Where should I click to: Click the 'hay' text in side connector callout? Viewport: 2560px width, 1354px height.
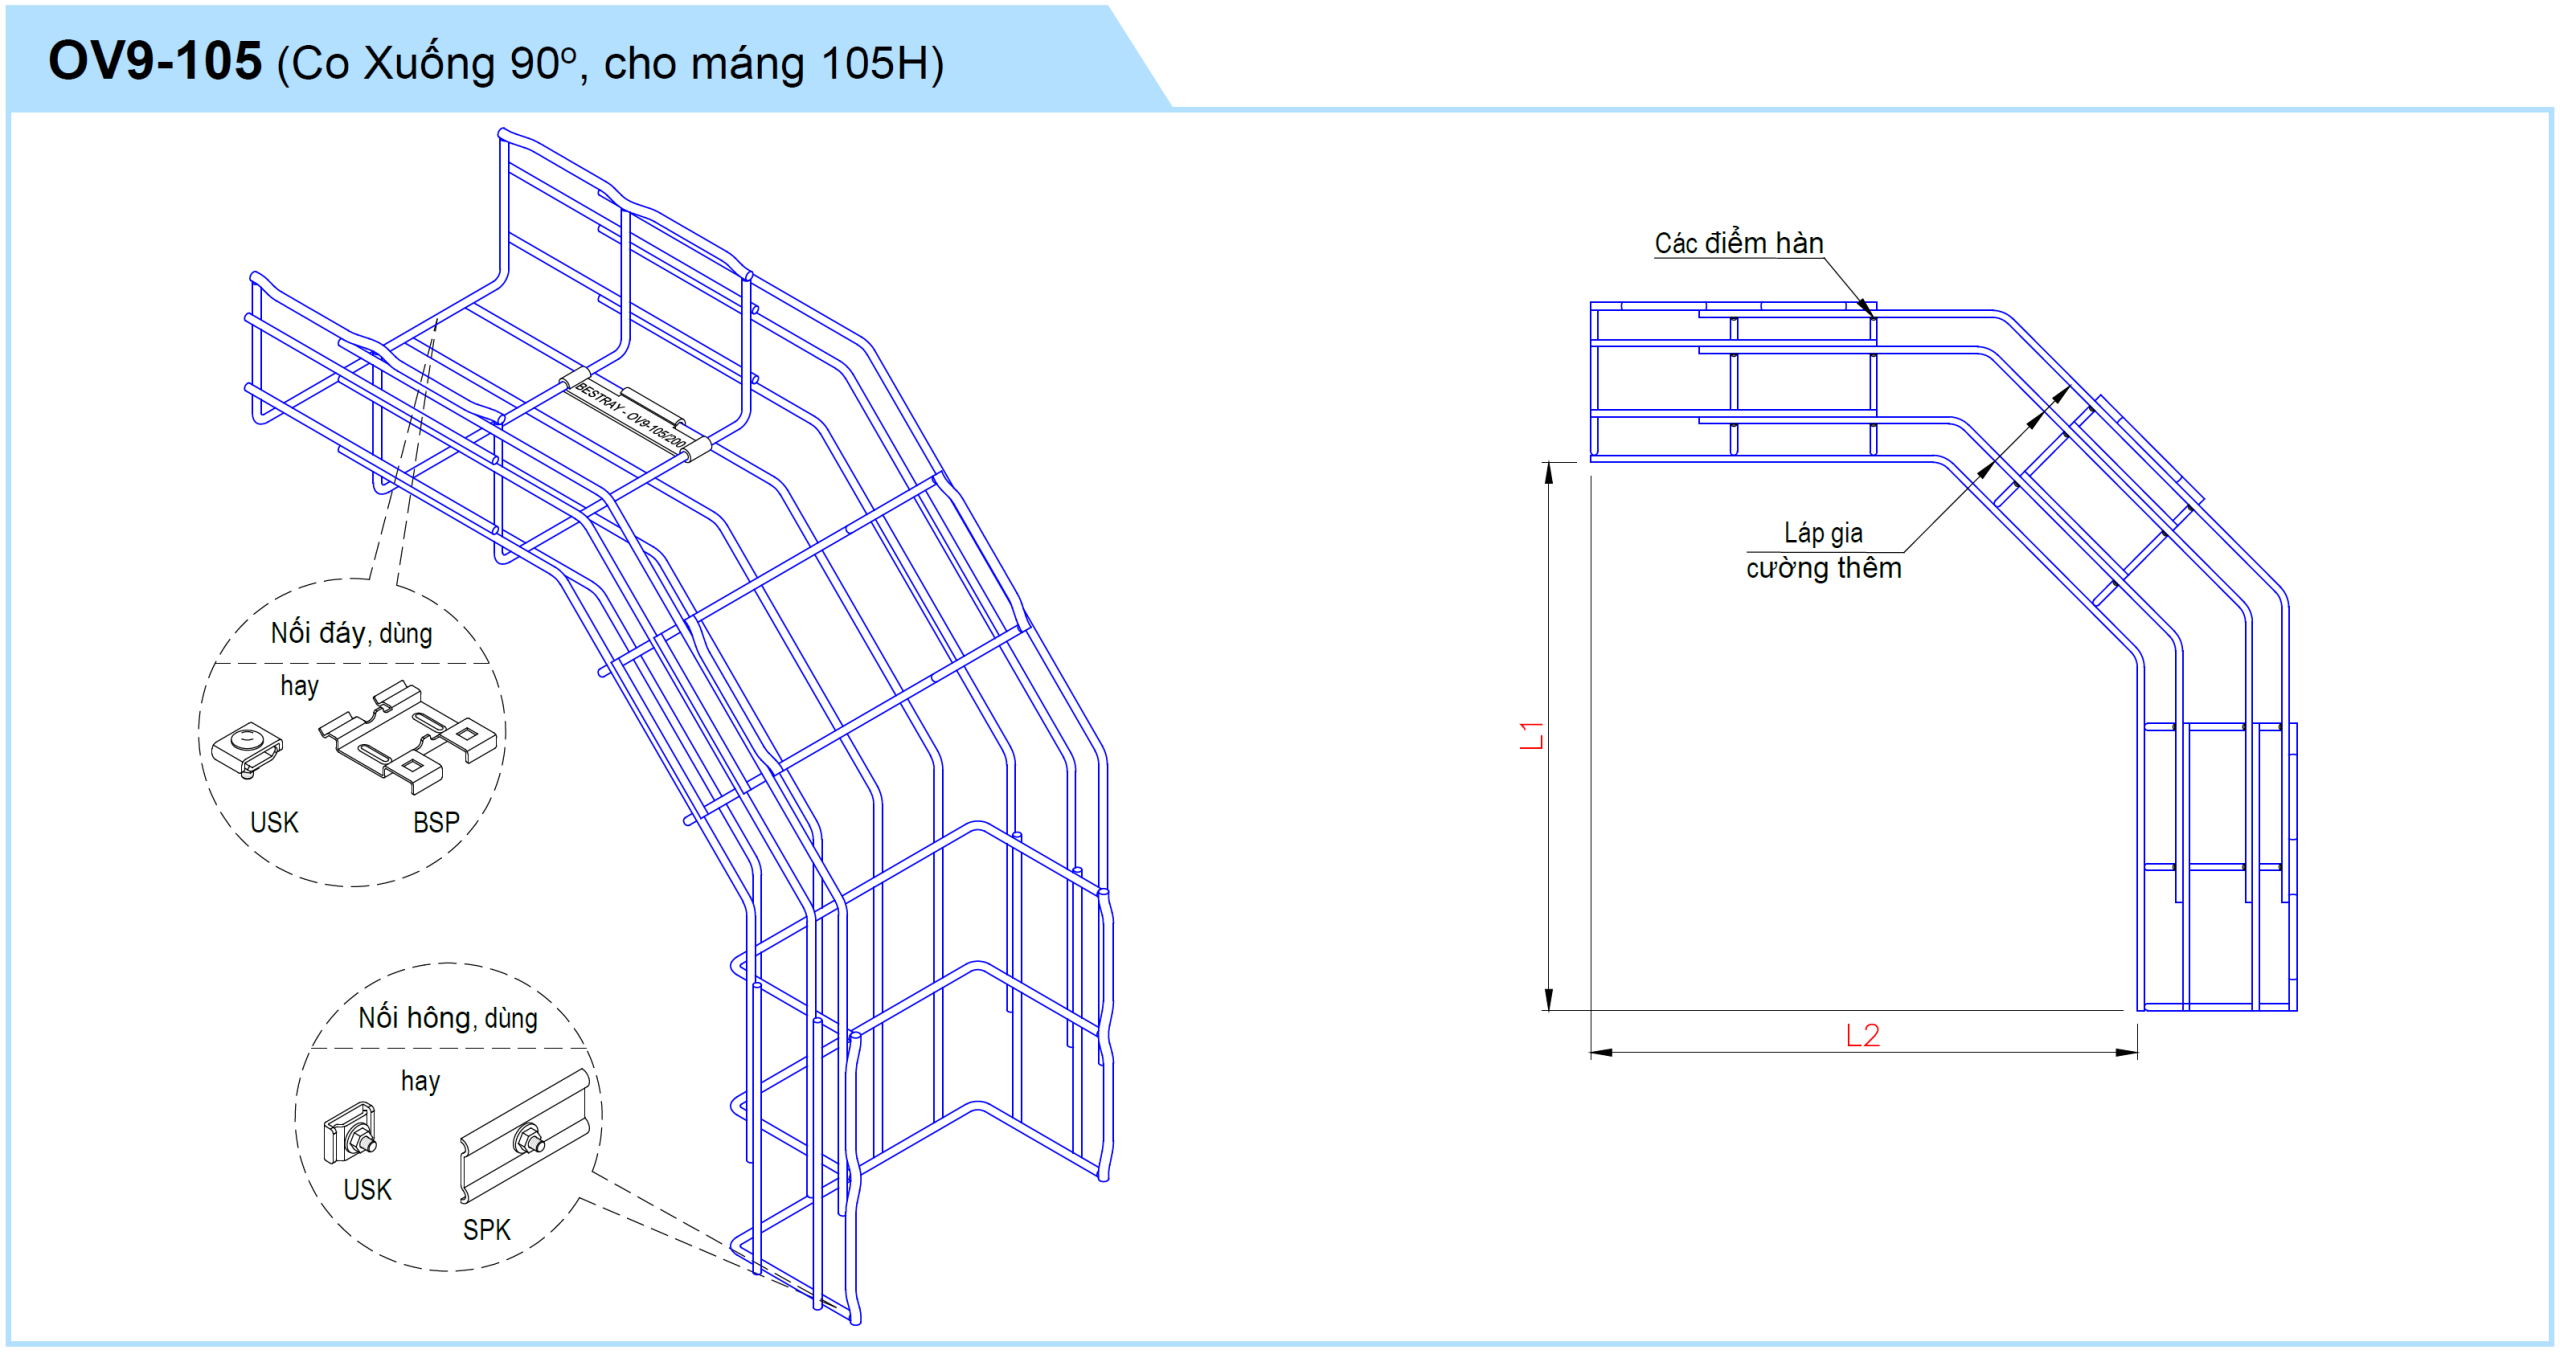point(420,1081)
